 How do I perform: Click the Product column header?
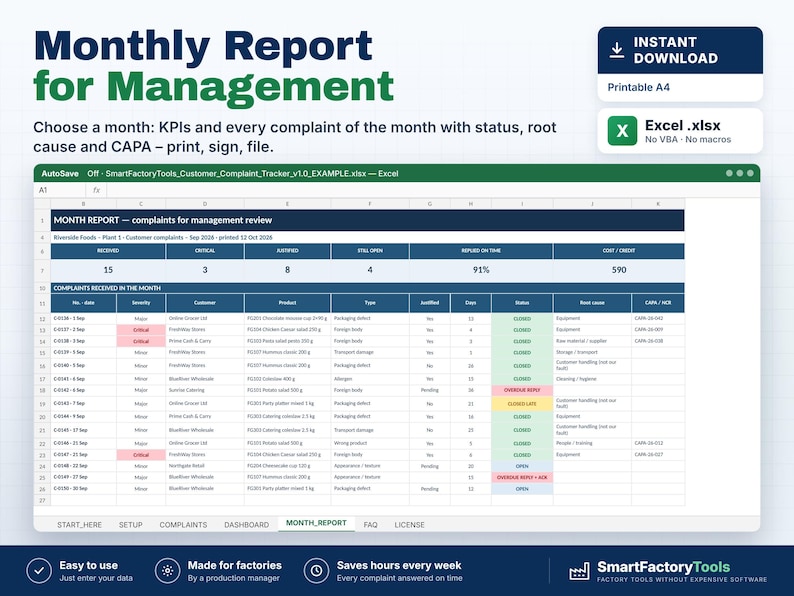[287, 303]
